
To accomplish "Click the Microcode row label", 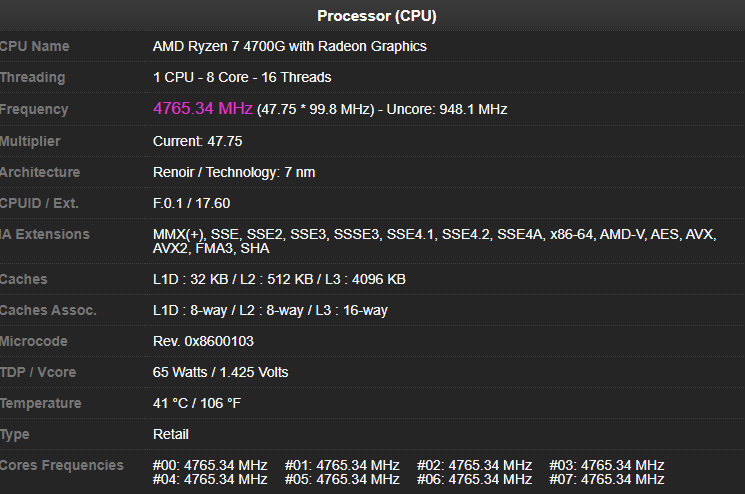I will pos(34,341).
